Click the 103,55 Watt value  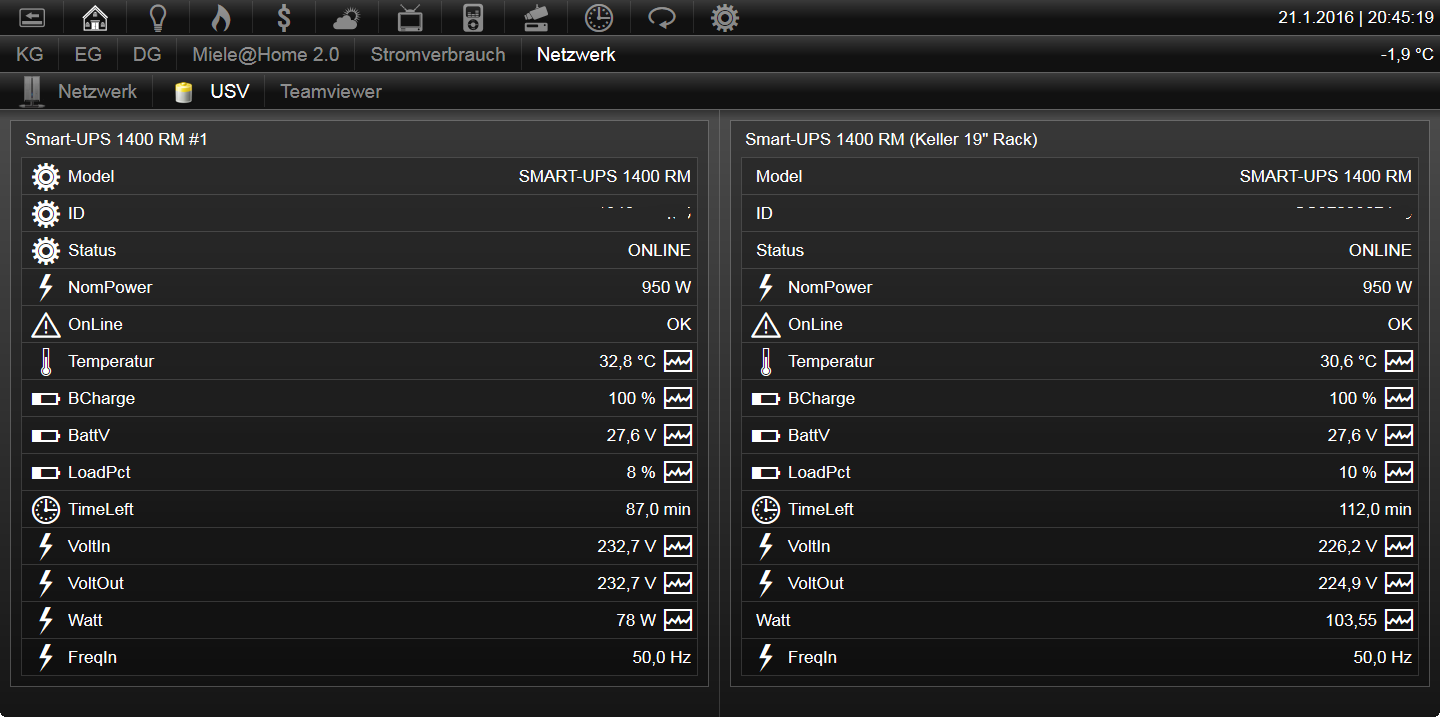click(x=1351, y=620)
